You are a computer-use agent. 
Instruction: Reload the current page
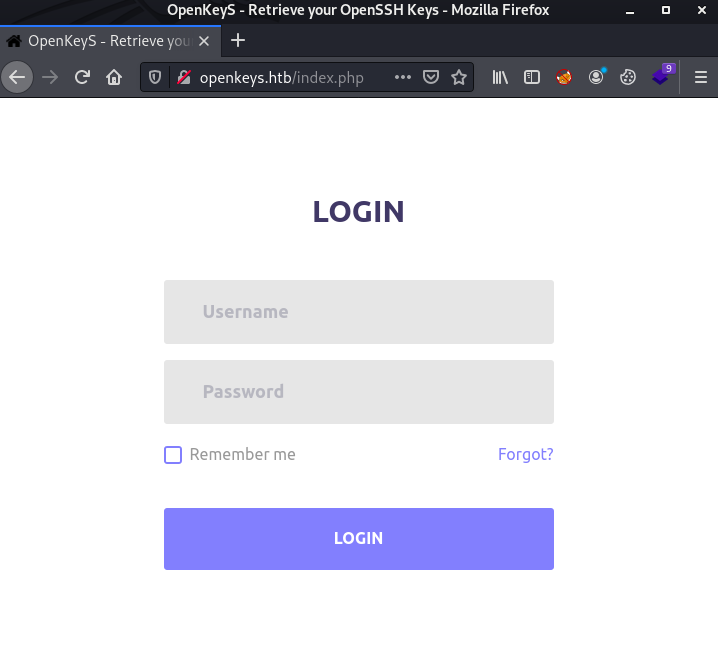click(82, 77)
